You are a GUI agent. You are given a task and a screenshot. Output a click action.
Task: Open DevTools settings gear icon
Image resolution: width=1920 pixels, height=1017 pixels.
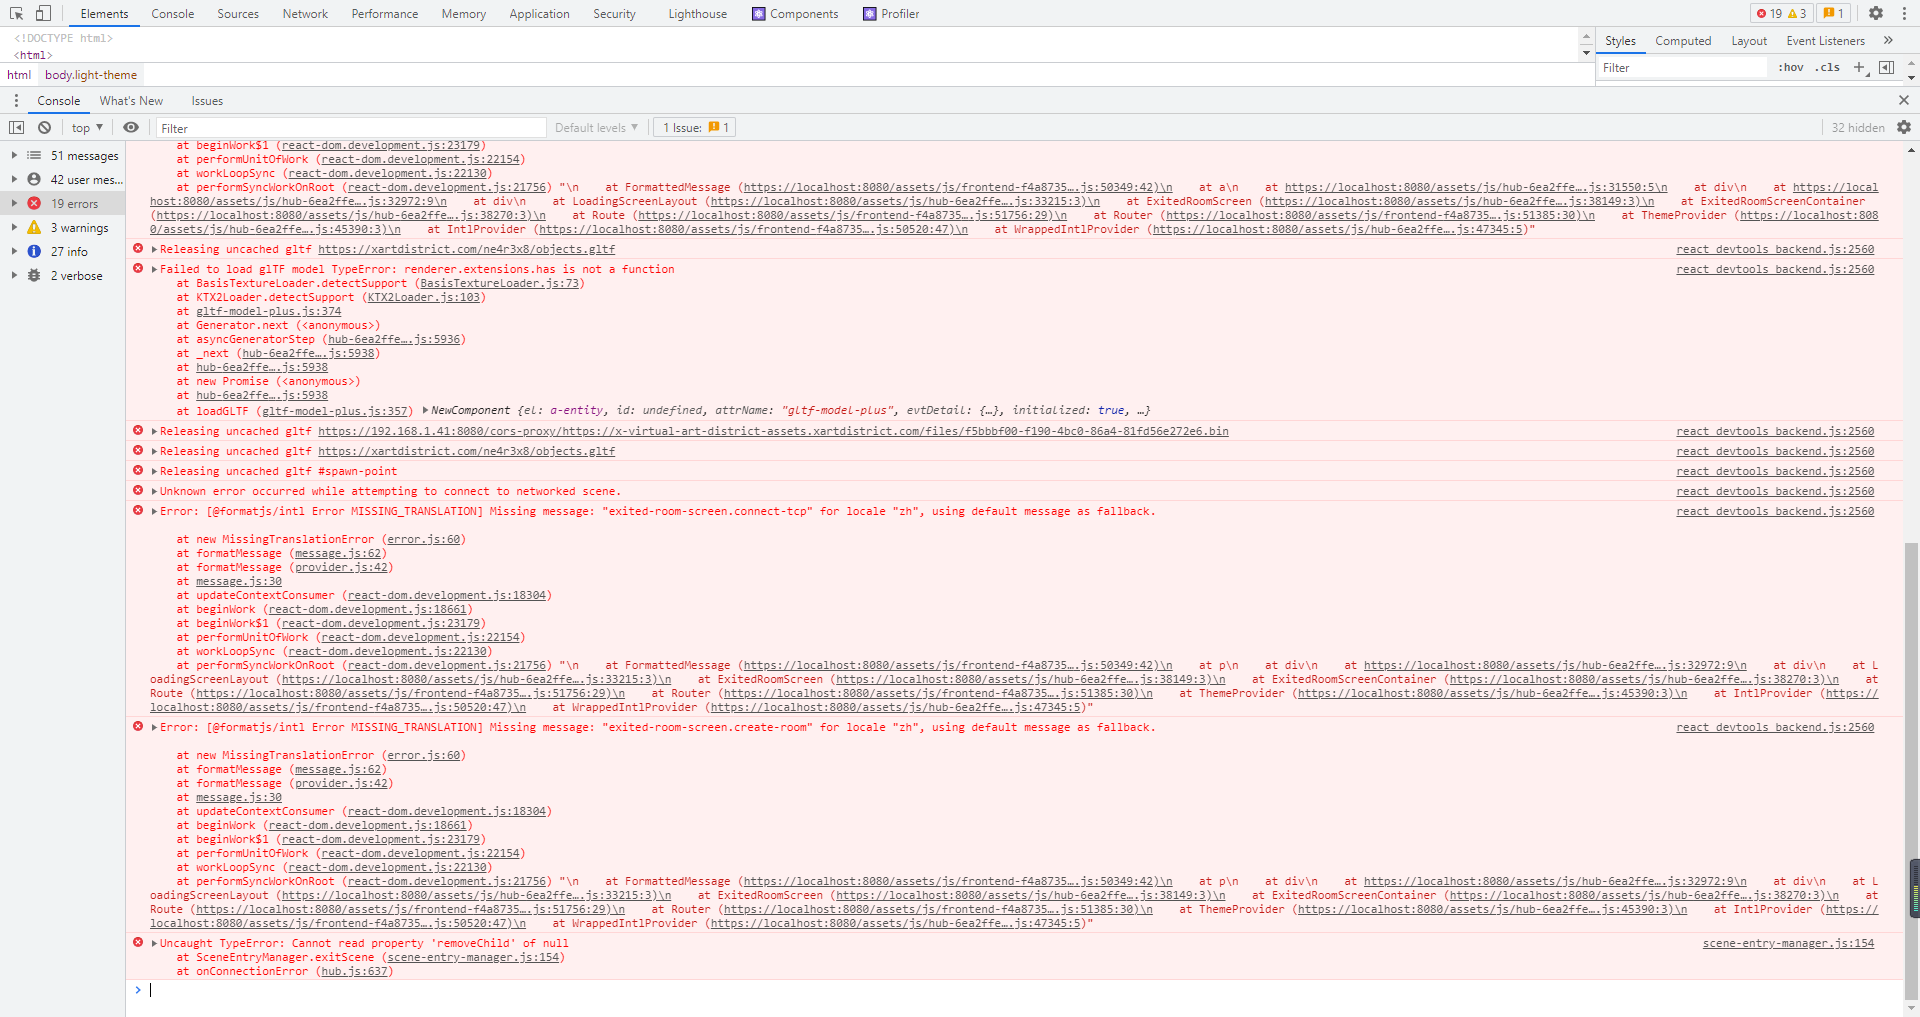[x=1876, y=13]
